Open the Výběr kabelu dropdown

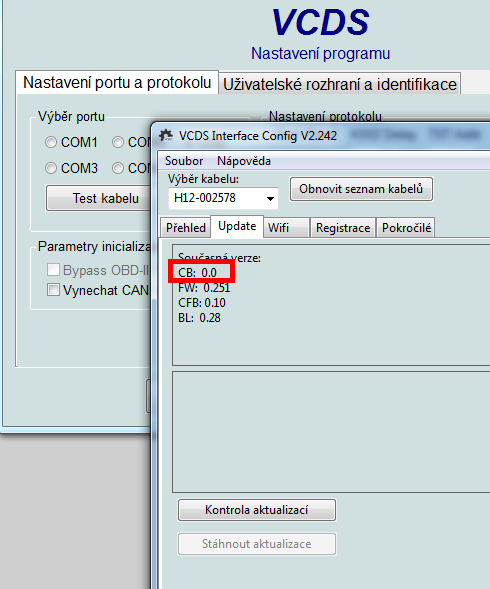click(x=223, y=198)
